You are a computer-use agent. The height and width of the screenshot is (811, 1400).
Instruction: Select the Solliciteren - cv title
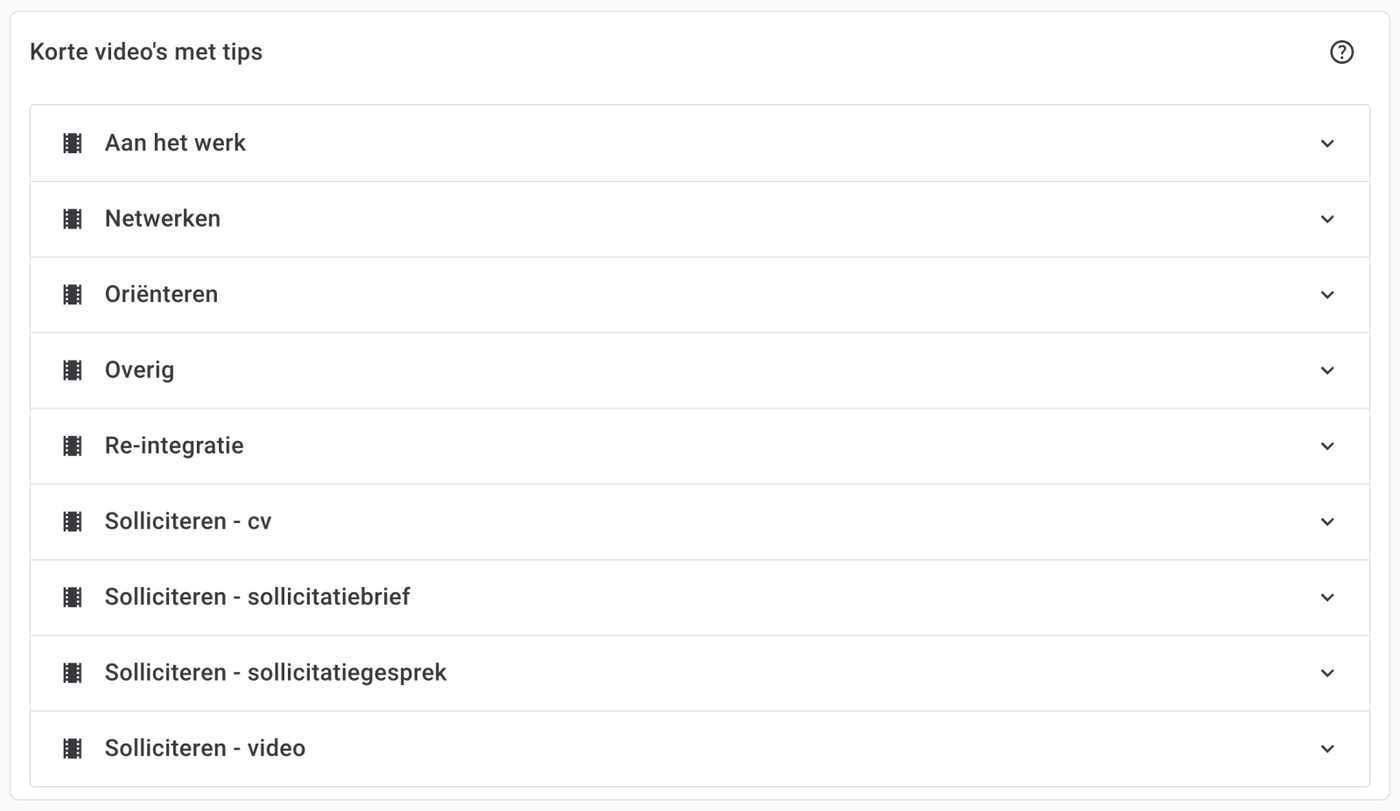pyautogui.click(x=188, y=522)
